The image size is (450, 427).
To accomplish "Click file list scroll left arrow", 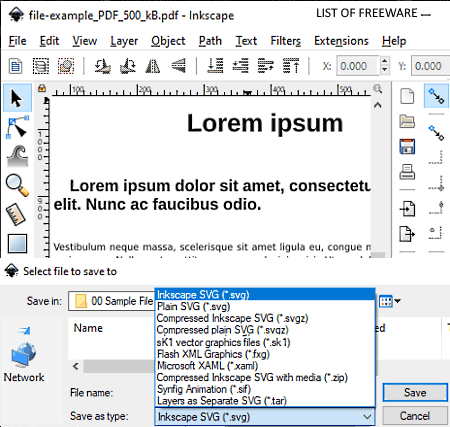I will (76, 366).
